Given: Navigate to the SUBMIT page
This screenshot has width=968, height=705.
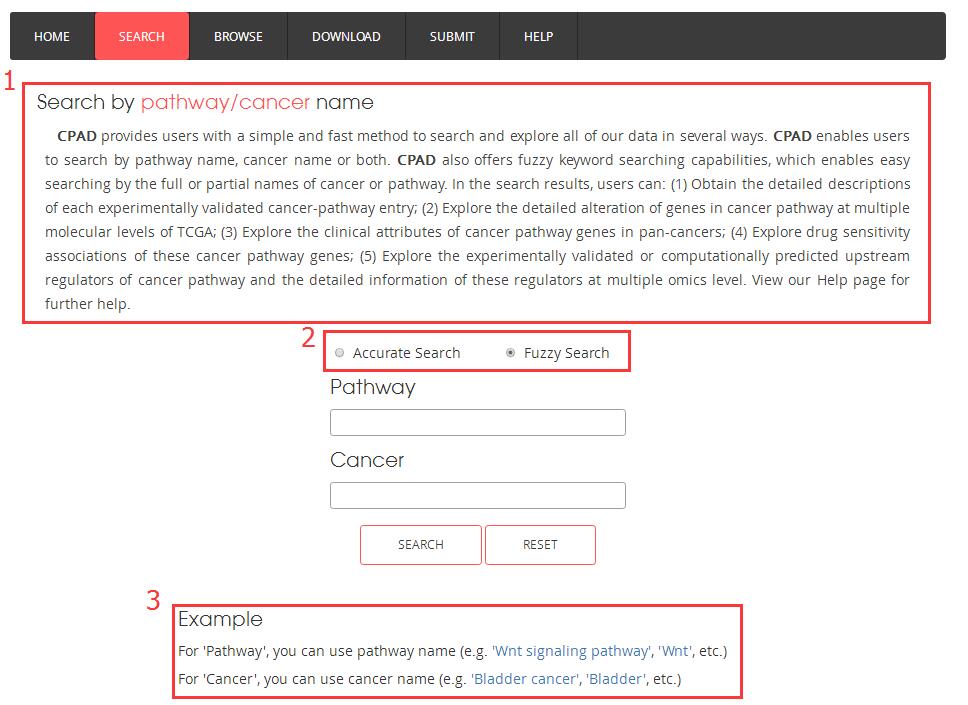Looking at the screenshot, I should (452, 37).
